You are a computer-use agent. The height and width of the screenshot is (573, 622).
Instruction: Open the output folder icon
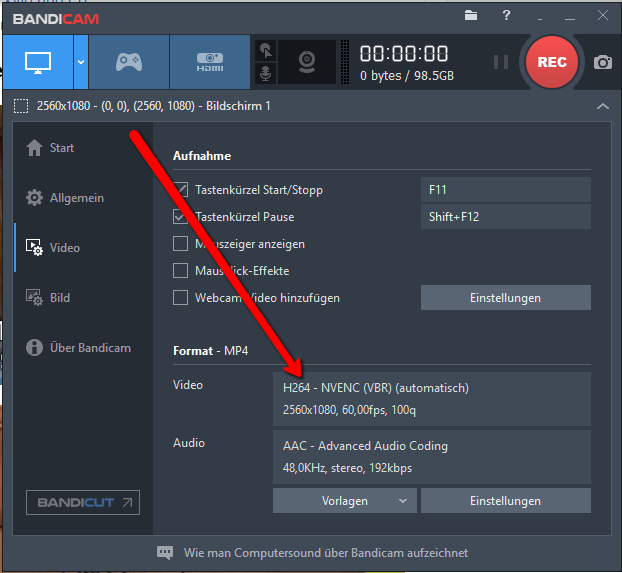click(472, 15)
